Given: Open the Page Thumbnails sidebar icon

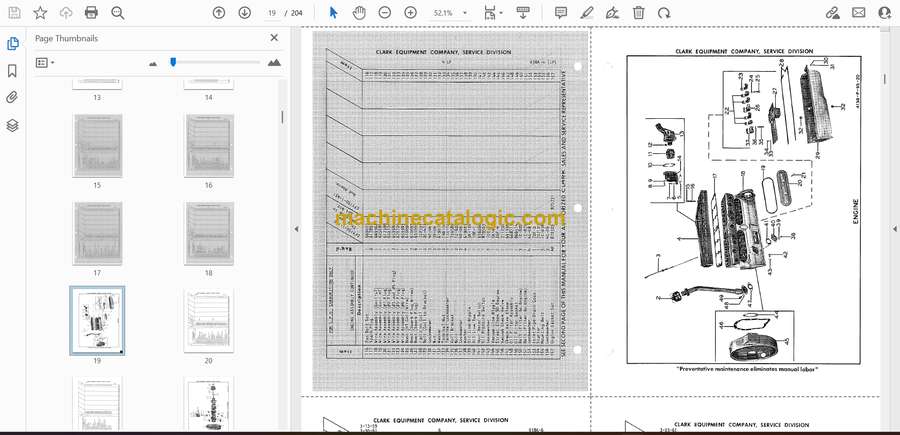Looking at the screenshot, I should click(12, 43).
